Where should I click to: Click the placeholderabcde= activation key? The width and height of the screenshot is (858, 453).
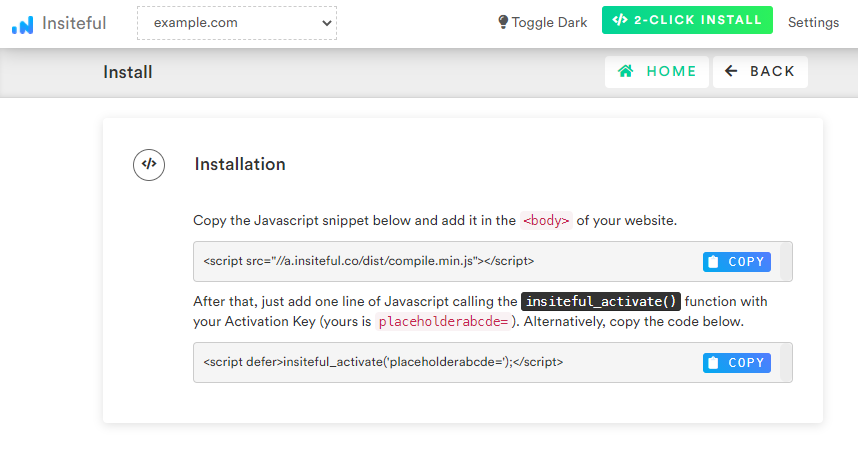pos(443,321)
